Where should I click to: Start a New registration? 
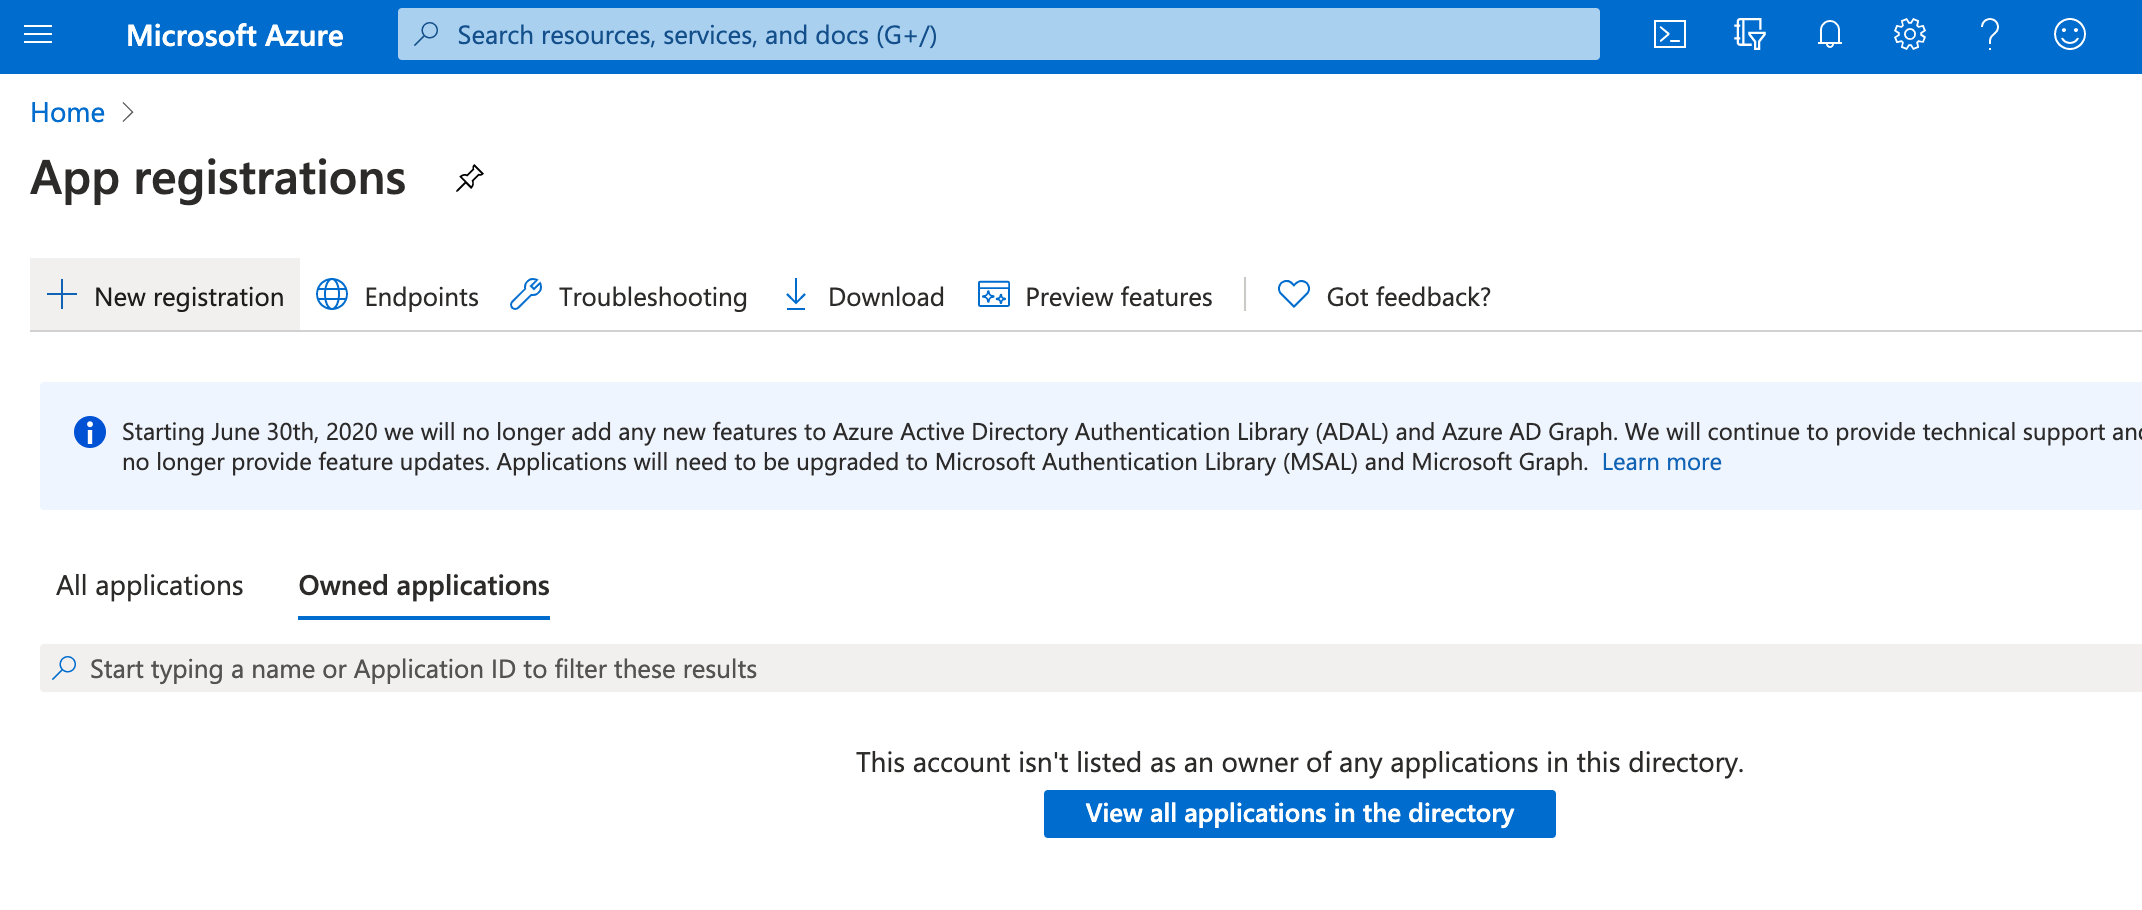[165, 296]
